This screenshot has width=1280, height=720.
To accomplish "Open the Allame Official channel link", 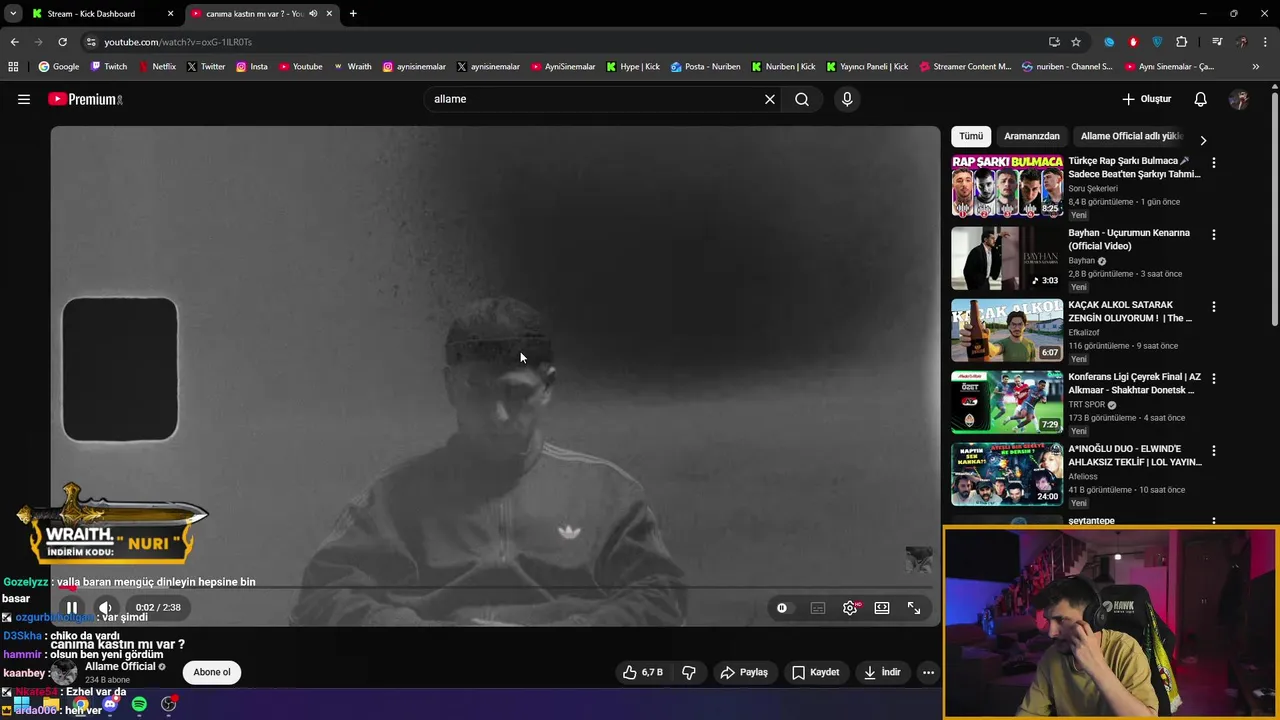I will coord(120,666).
